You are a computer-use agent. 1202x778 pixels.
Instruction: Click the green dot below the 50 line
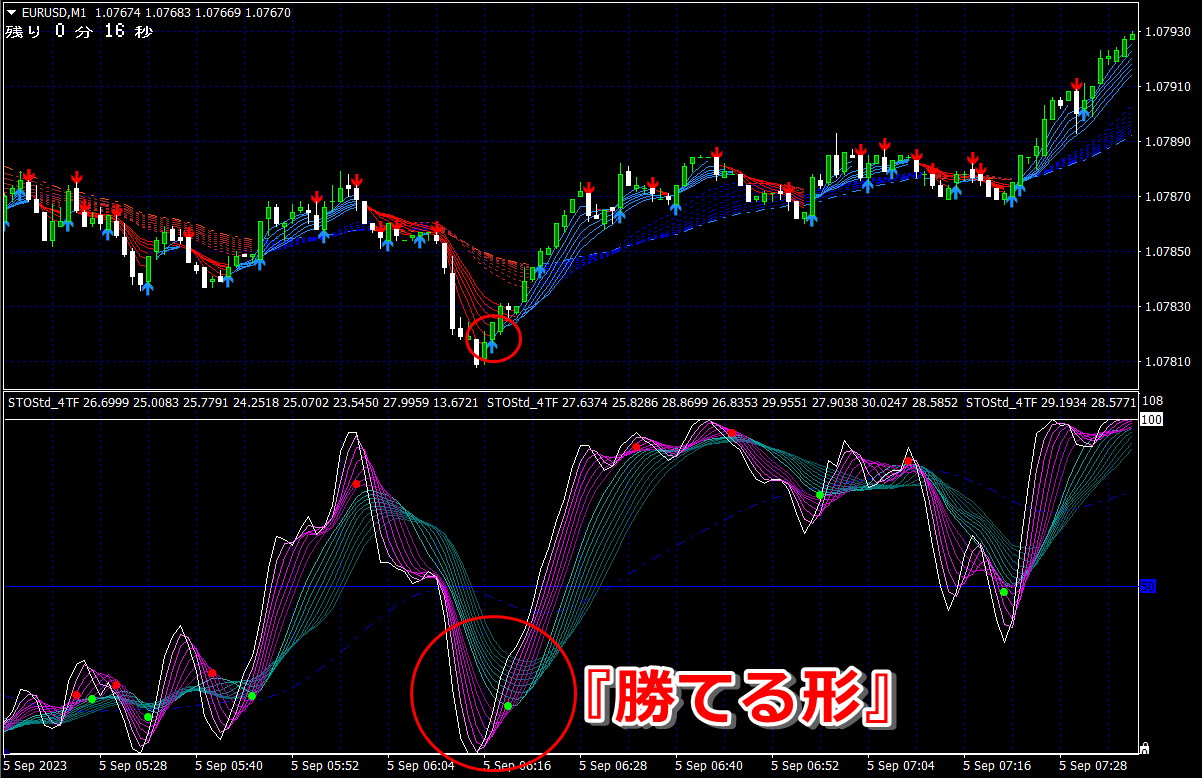(x=1004, y=592)
